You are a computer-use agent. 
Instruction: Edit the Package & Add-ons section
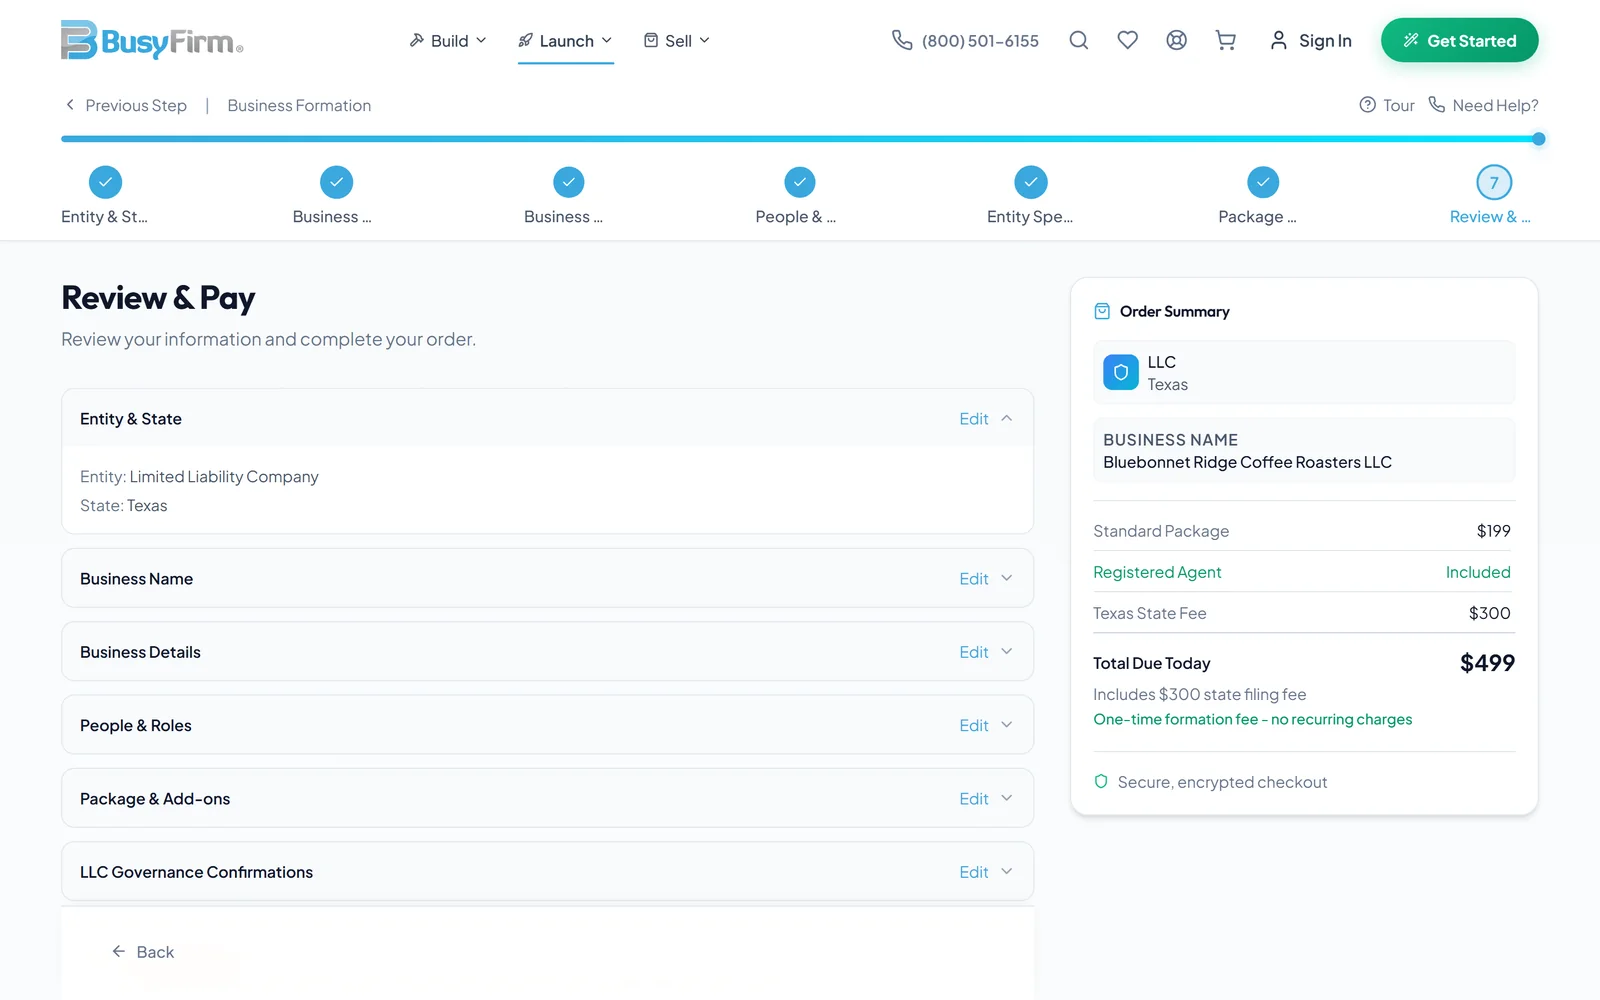pyautogui.click(x=973, y=799)
